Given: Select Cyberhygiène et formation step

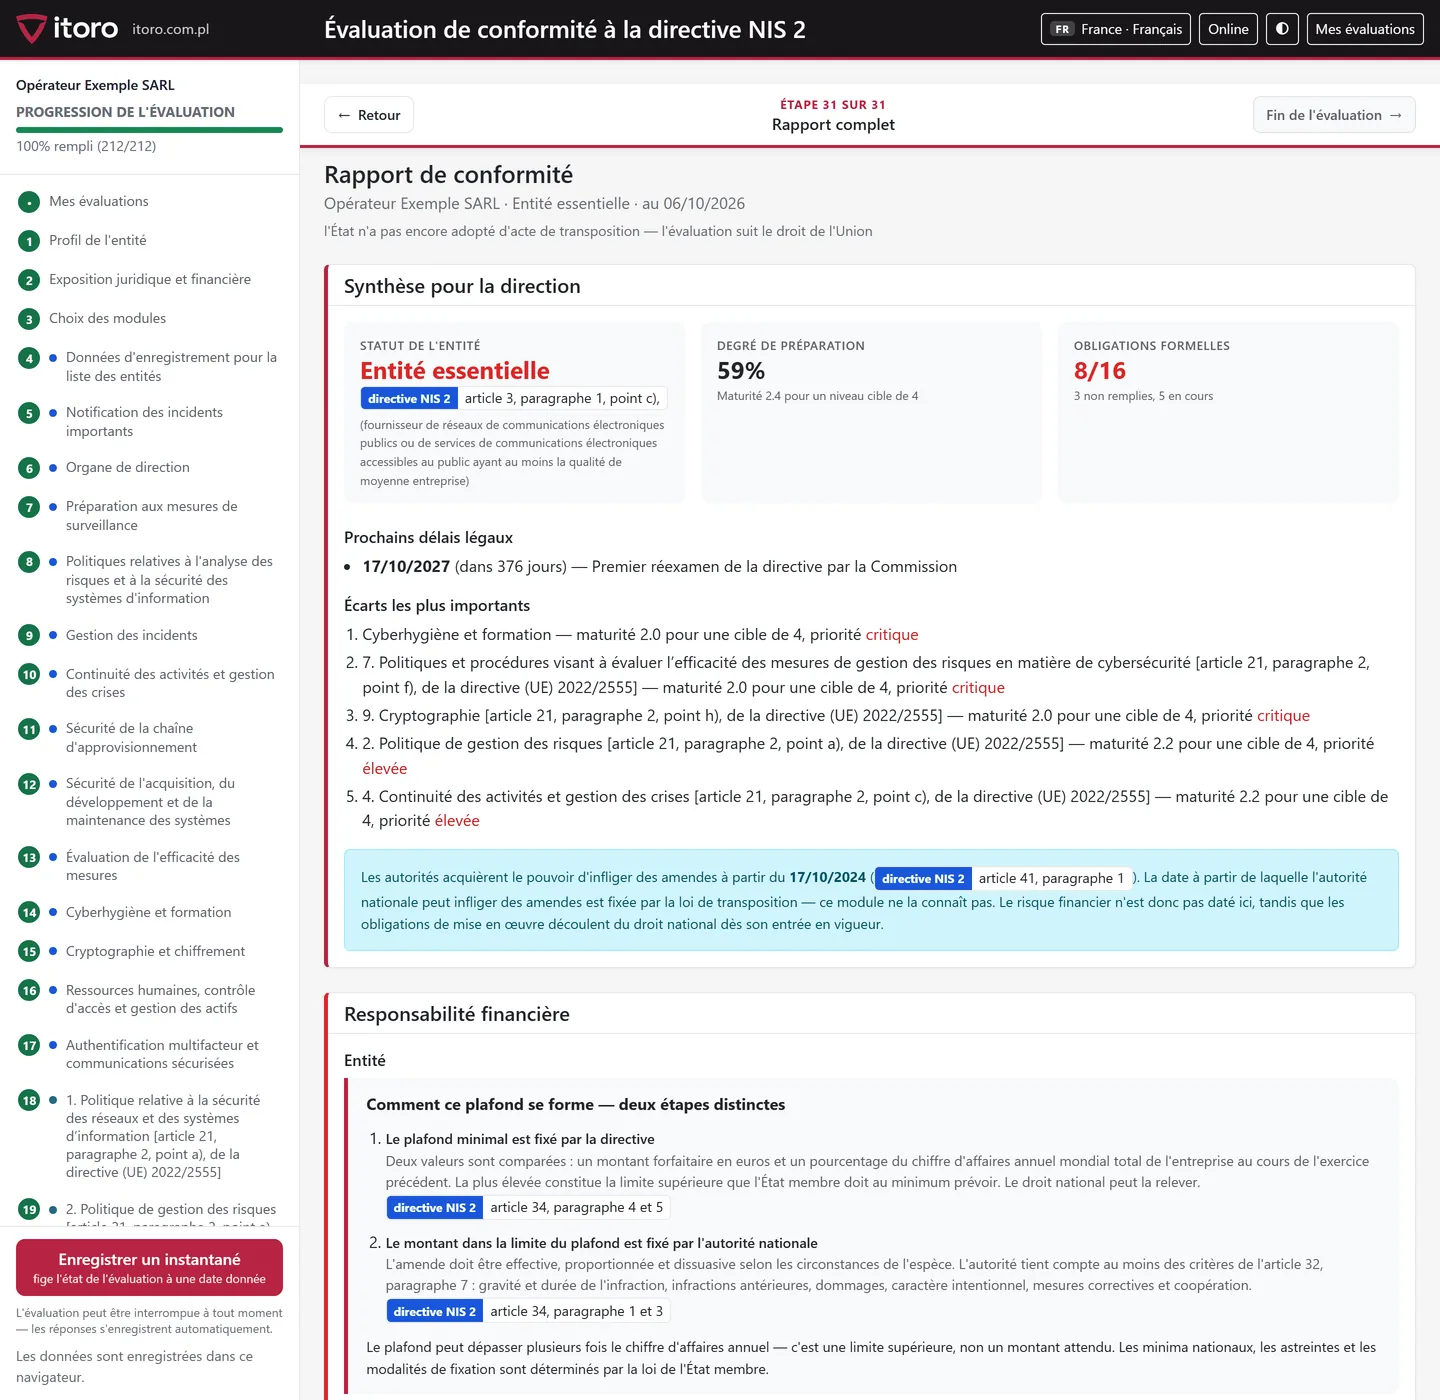Looking at the screenshot, I should 148,912.
